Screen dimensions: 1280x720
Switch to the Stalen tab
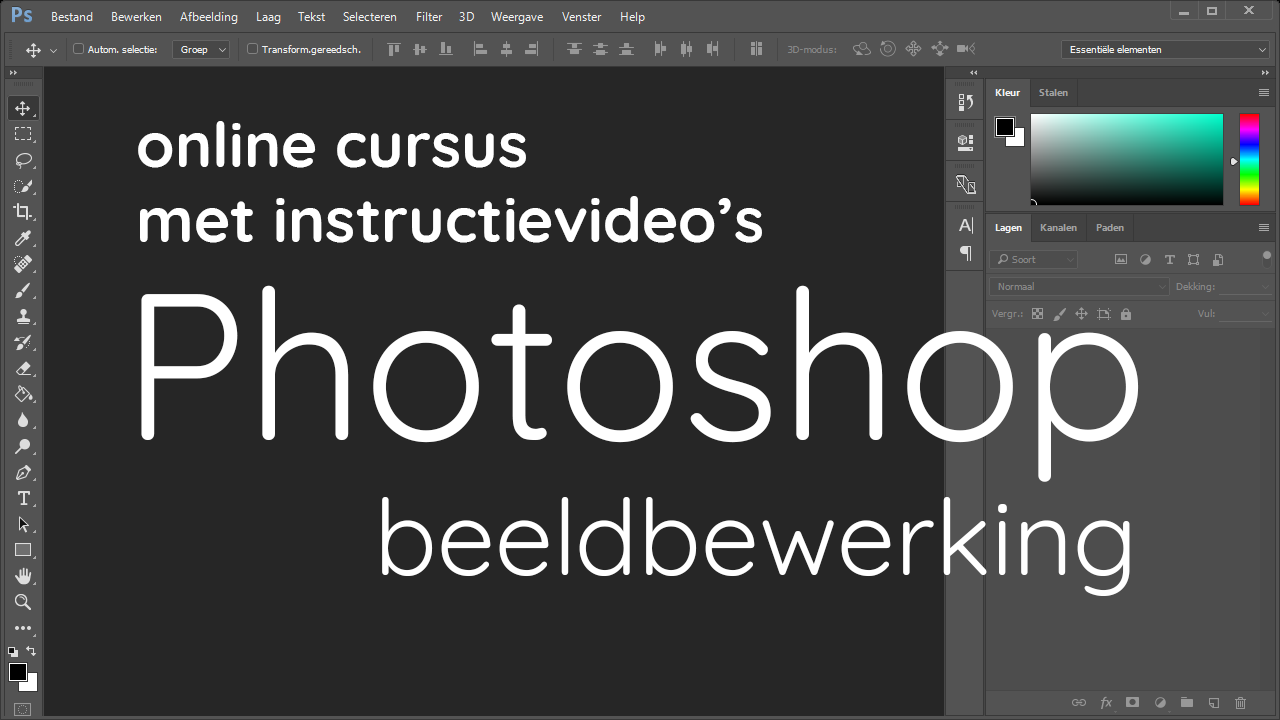1053,92
